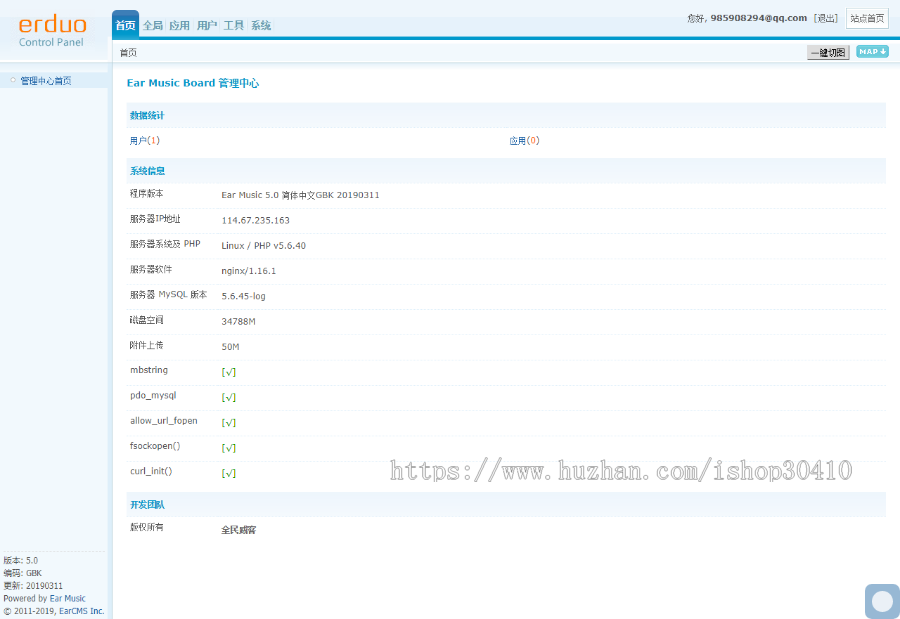The width and height of the screenshot is (900, 619).
Task: Open the 工具 tab
Action: pos(234,25)
